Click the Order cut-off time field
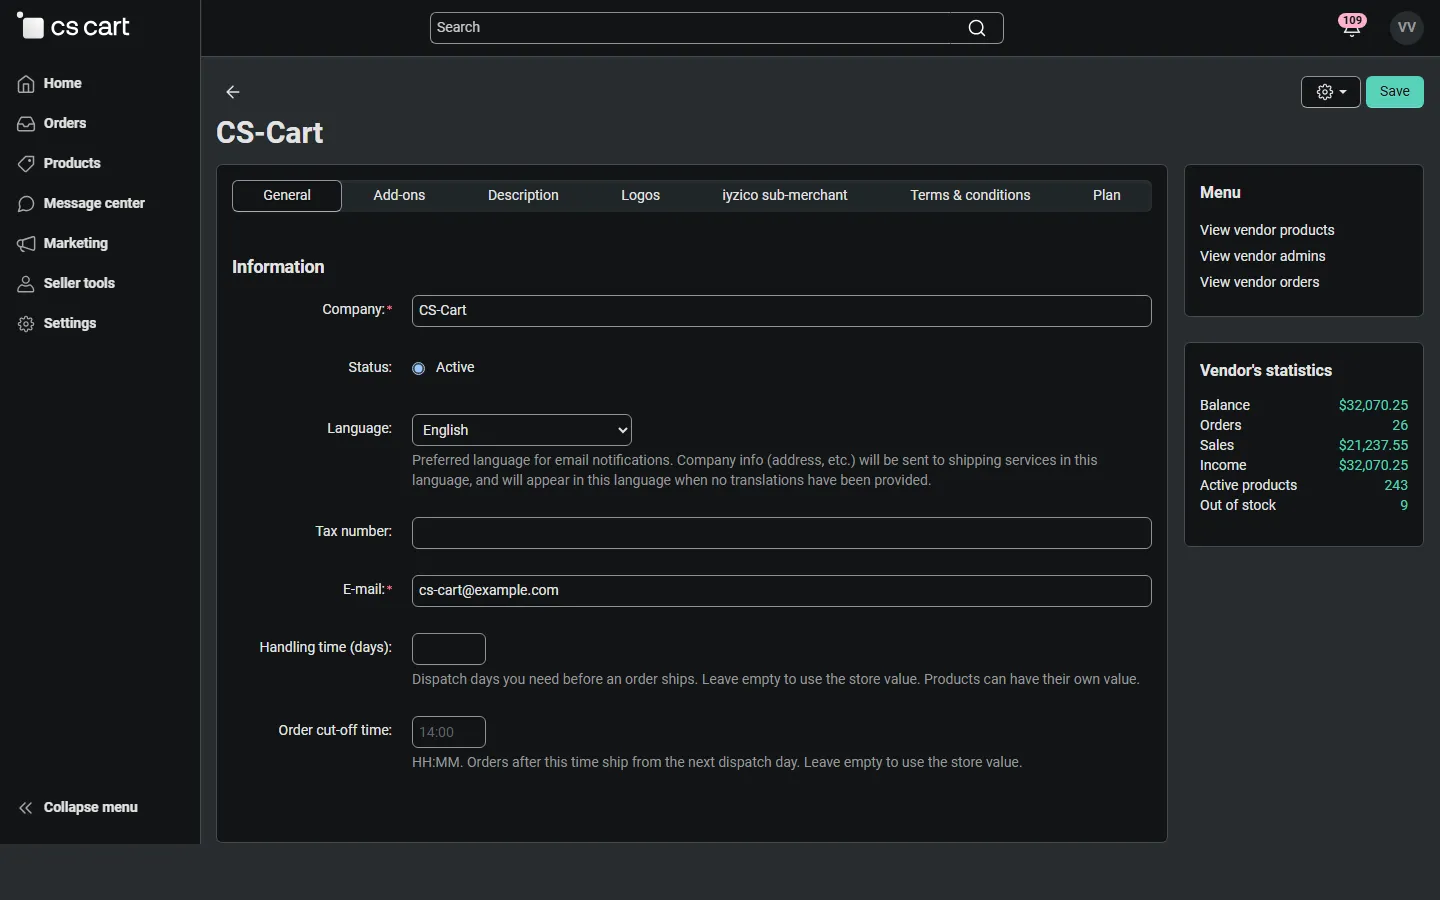Screen dimensions: 1440x900 [x=449, y=732]
